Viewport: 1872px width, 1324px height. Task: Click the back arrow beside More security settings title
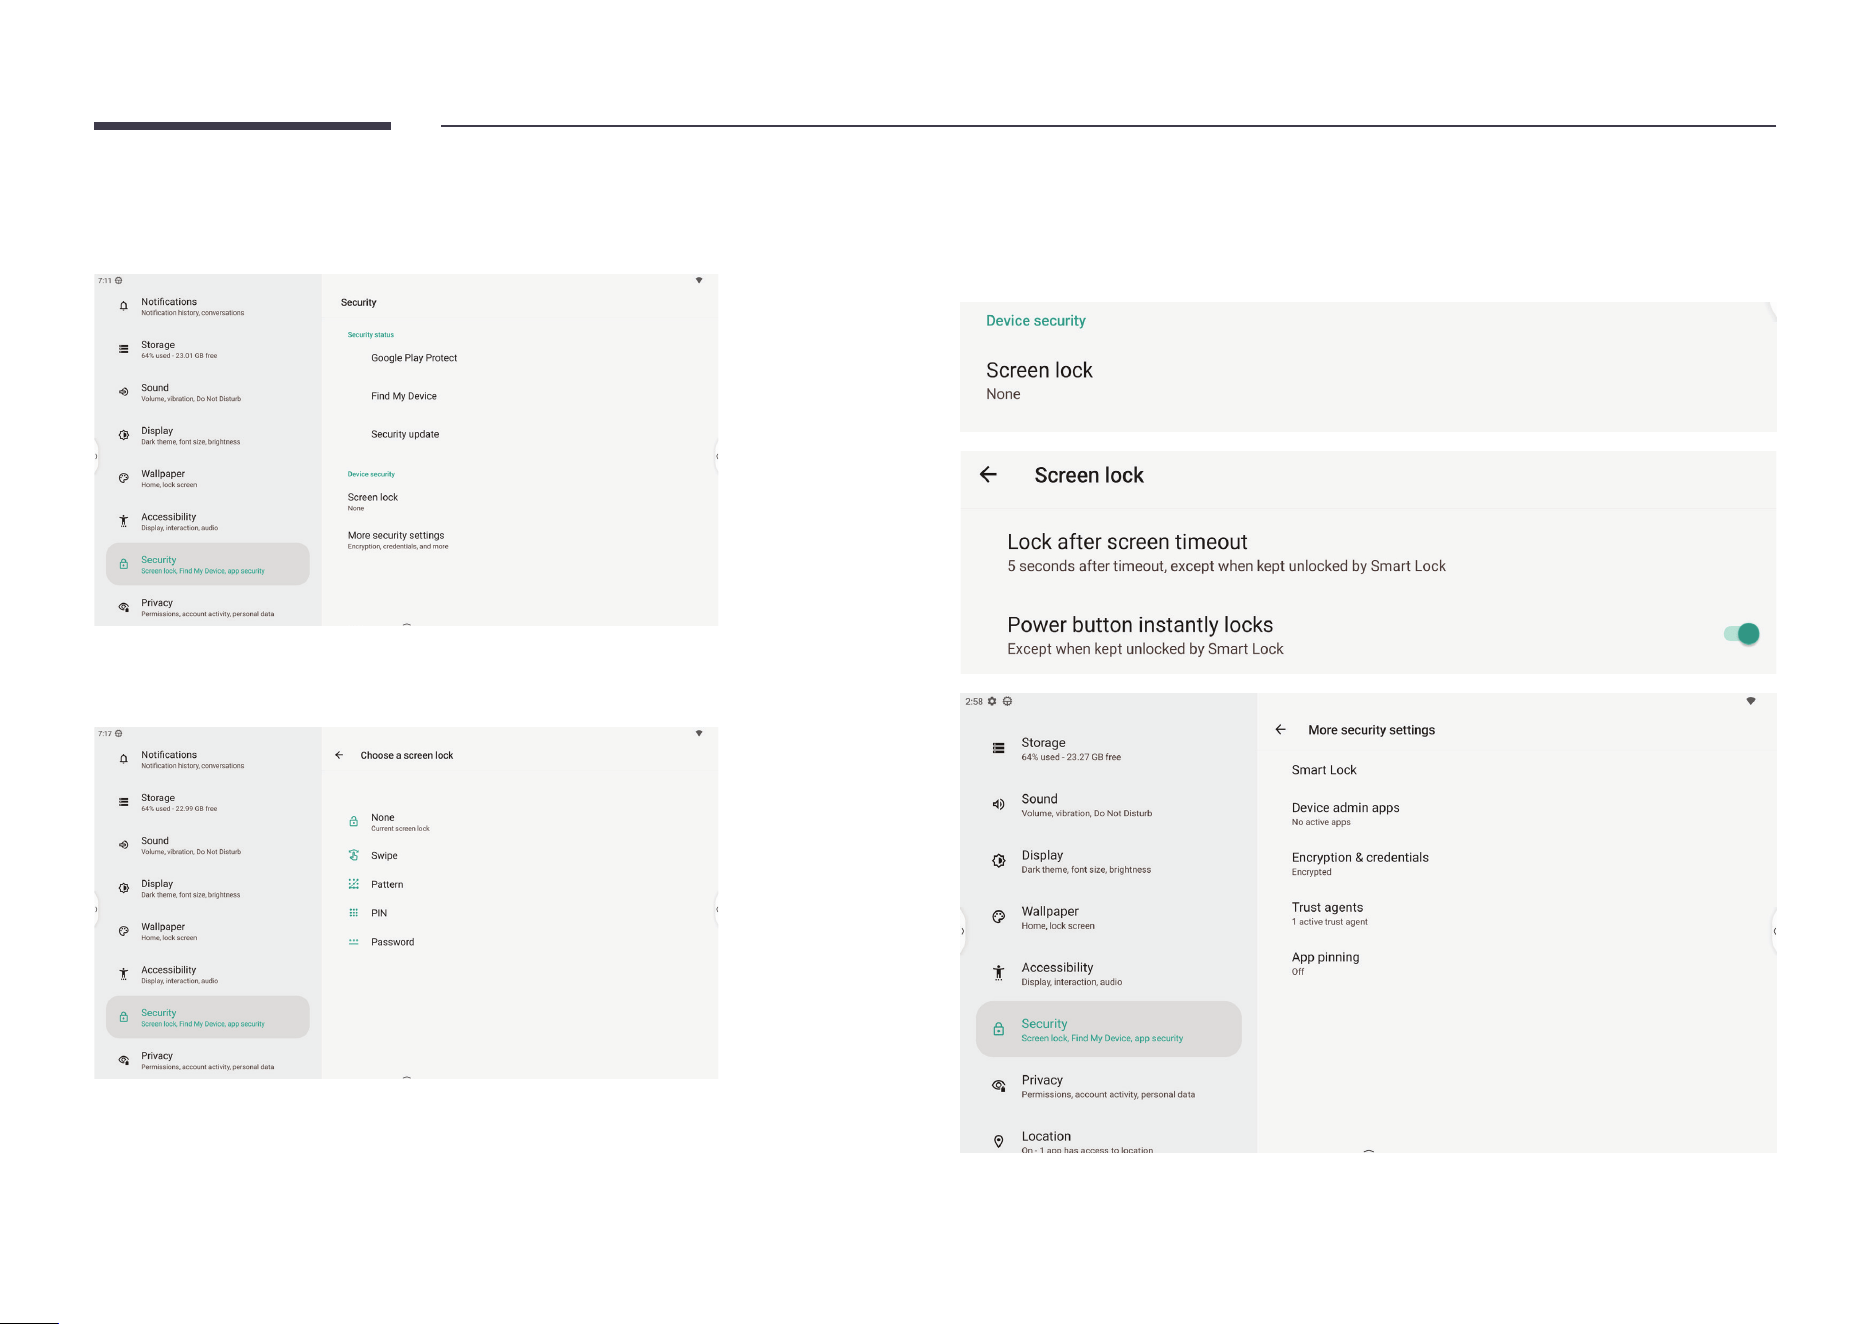1280,730
